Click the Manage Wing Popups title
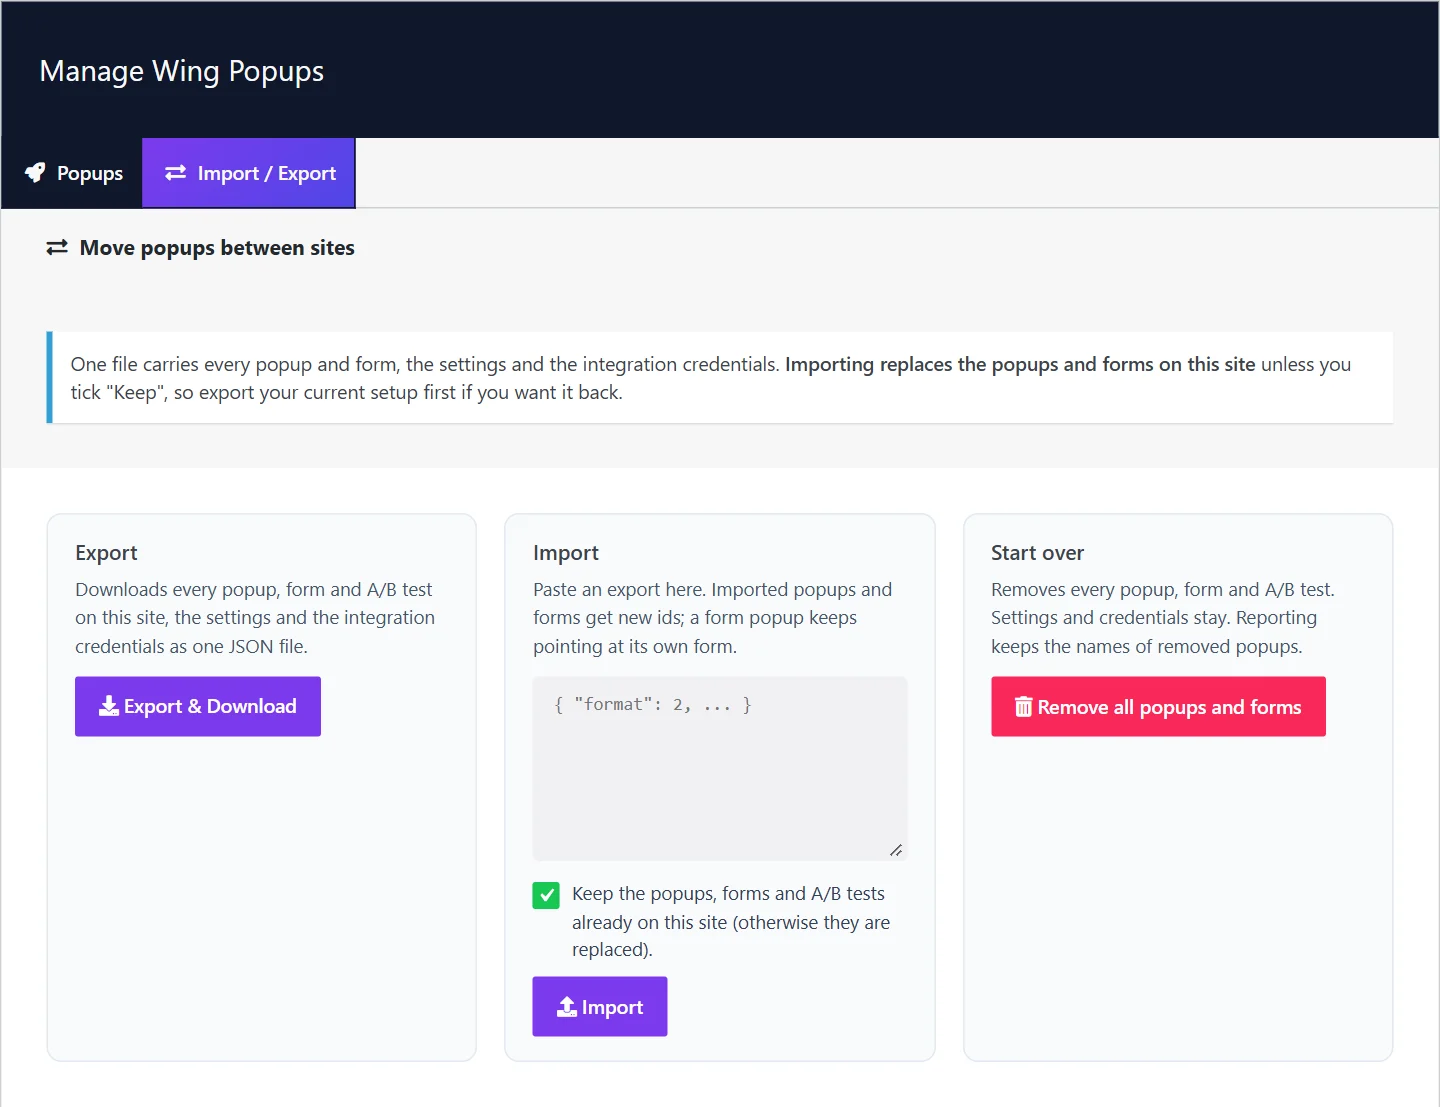Image resolution: width=1440 pixels, height=1107 pixels. (x=182, y=72)
